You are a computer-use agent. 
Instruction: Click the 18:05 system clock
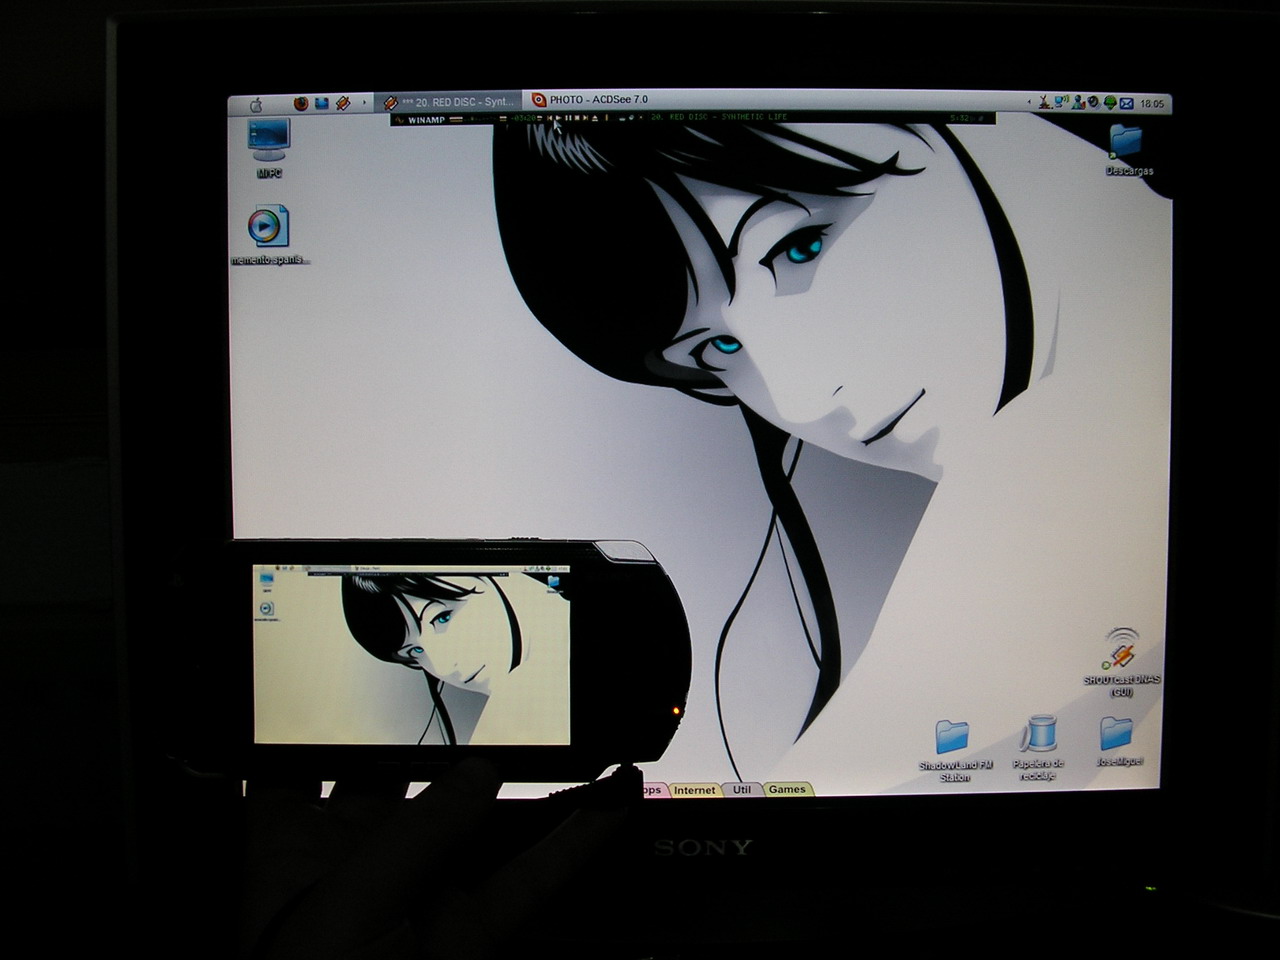point(1152,103)
